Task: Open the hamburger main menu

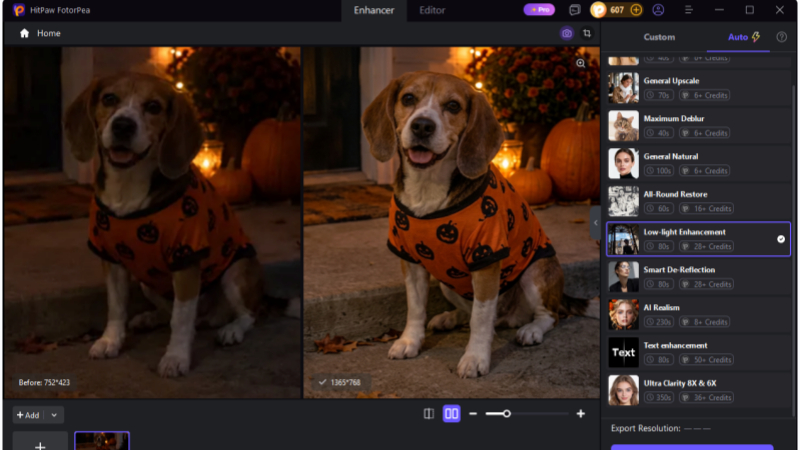Action: coord(688,10)
